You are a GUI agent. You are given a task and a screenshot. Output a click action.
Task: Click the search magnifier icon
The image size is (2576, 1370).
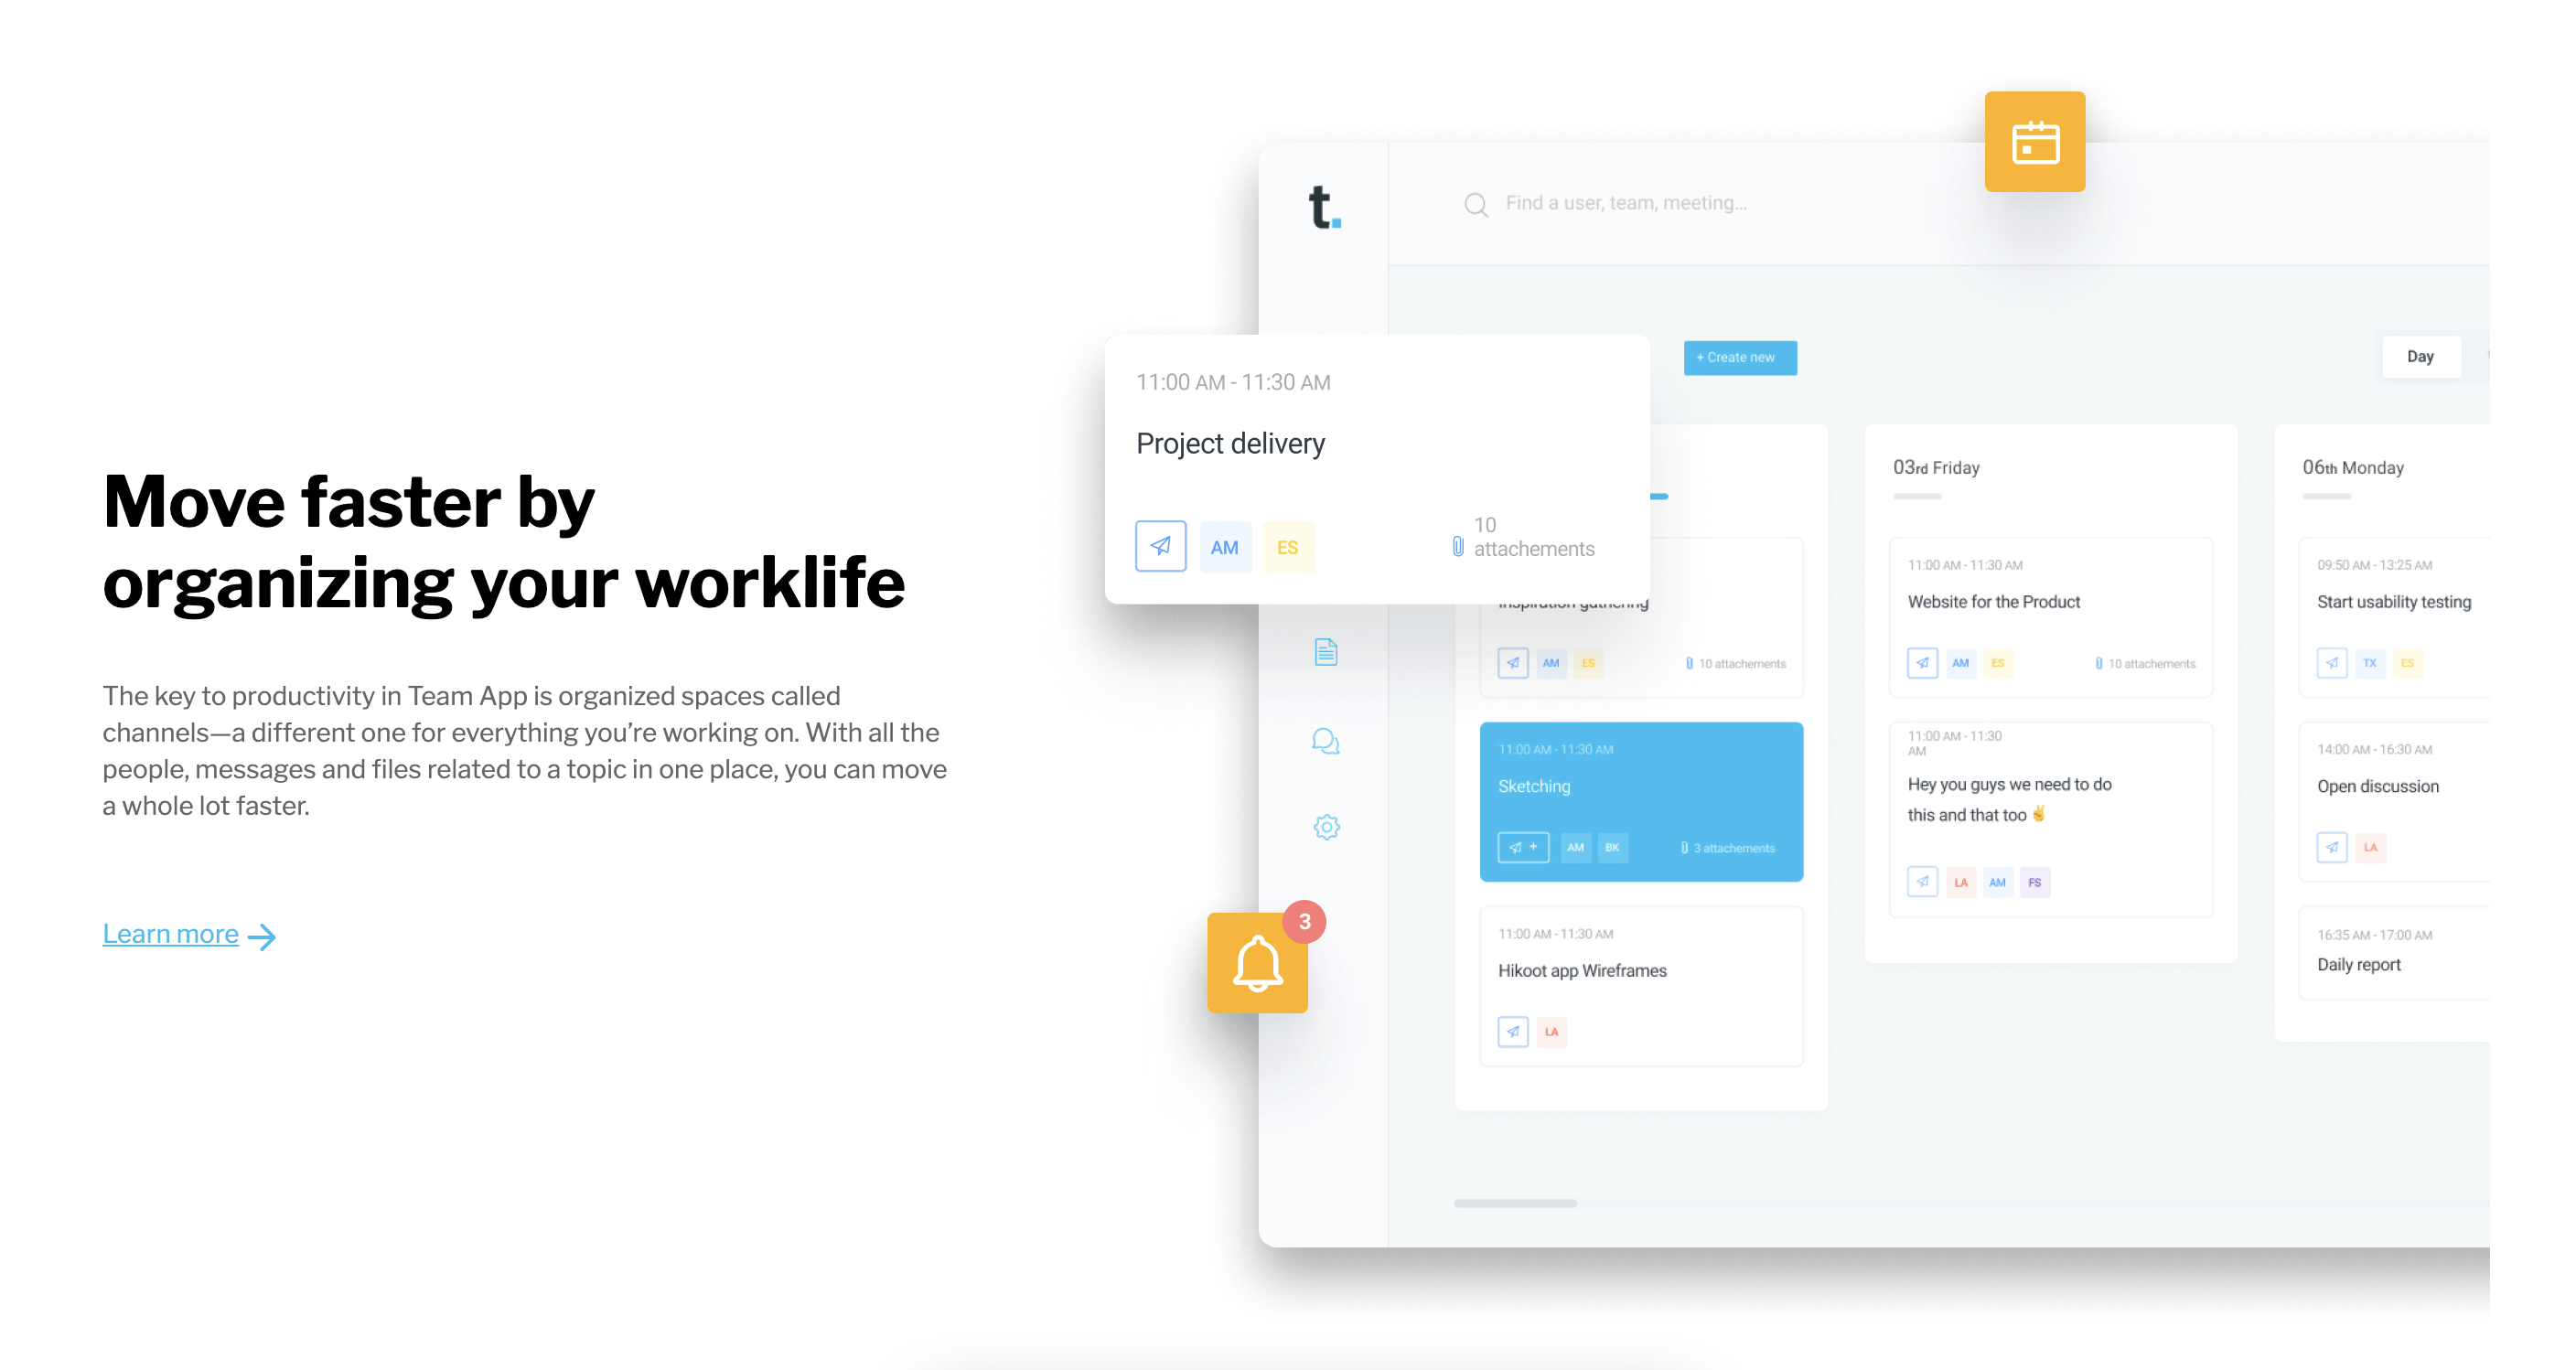(1476, 203)
